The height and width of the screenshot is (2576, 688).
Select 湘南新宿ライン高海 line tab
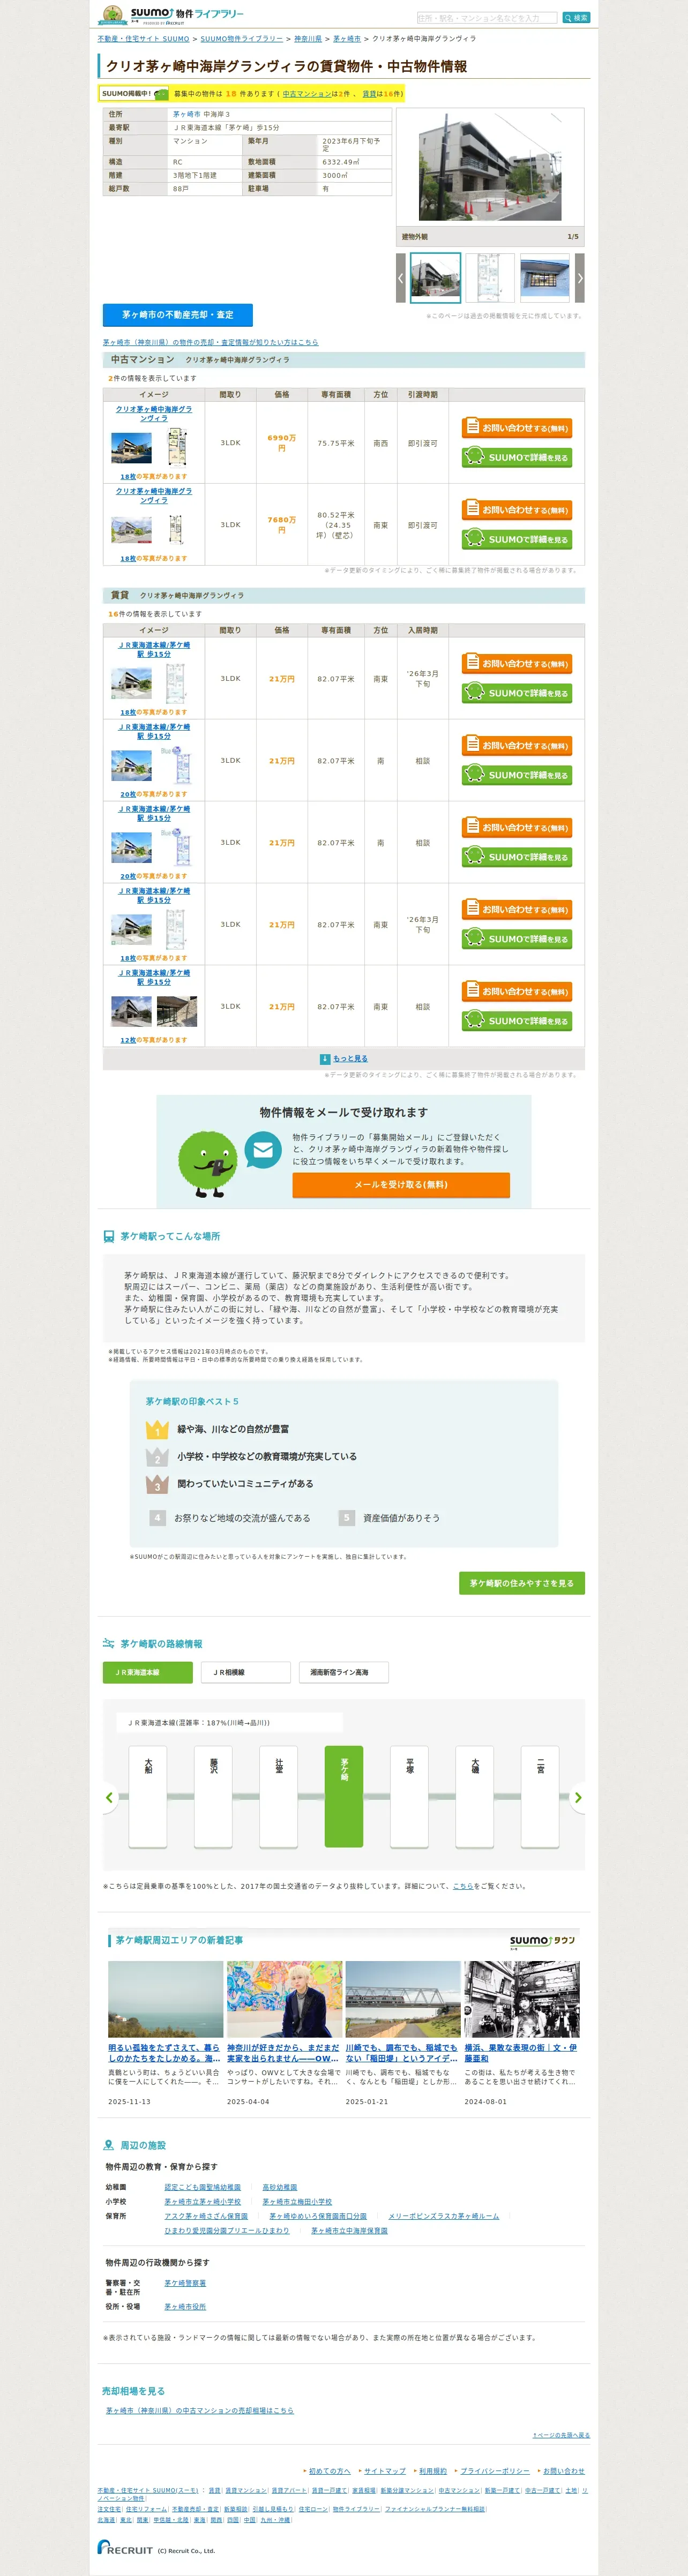(x=344, y=1672)
